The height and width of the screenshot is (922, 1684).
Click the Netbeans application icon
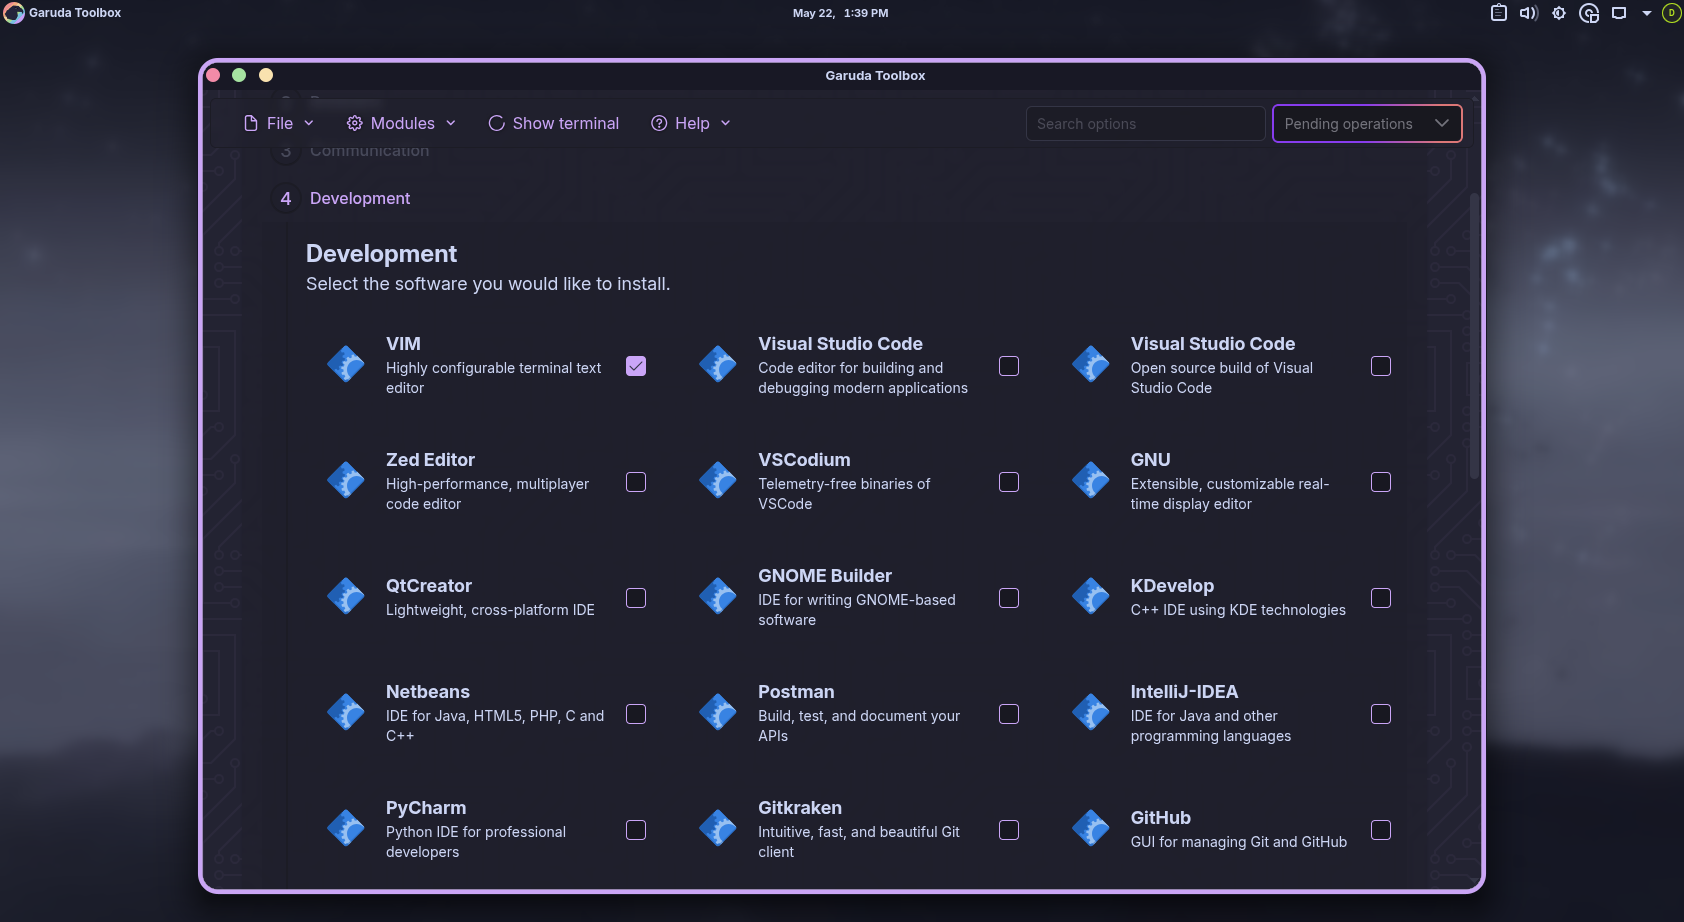pos(346,712)
